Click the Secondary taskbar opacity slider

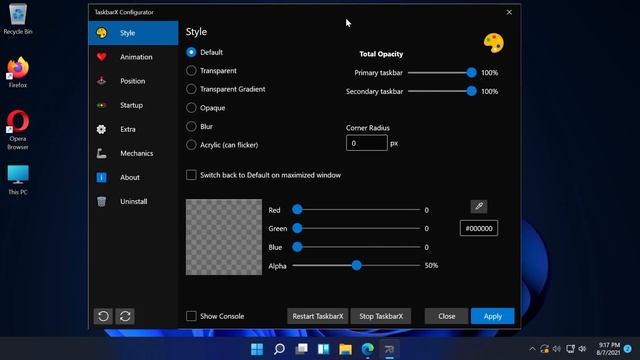click(442, 91)
